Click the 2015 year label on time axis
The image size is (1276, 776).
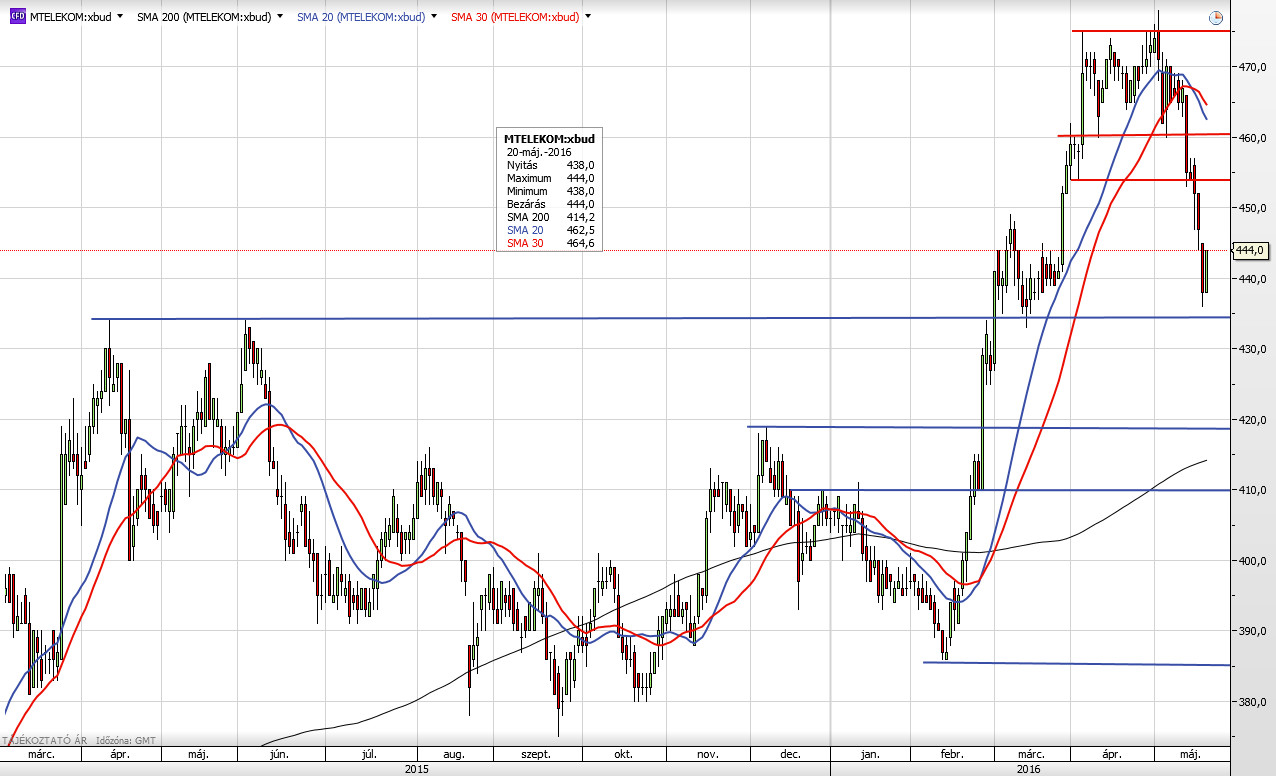pyautogui.click(x=416, y=769)
